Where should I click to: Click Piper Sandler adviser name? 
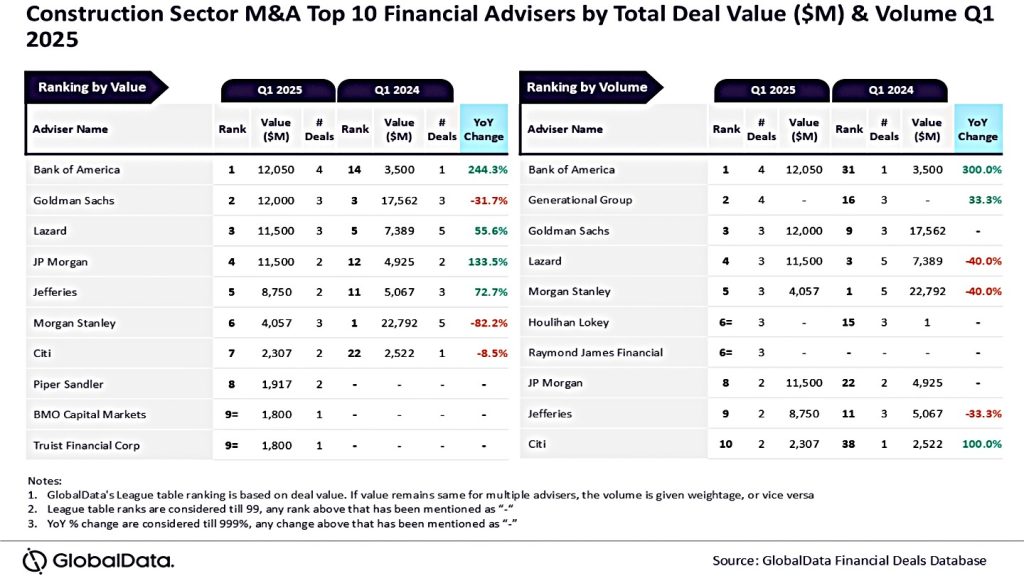coord(69,384)
